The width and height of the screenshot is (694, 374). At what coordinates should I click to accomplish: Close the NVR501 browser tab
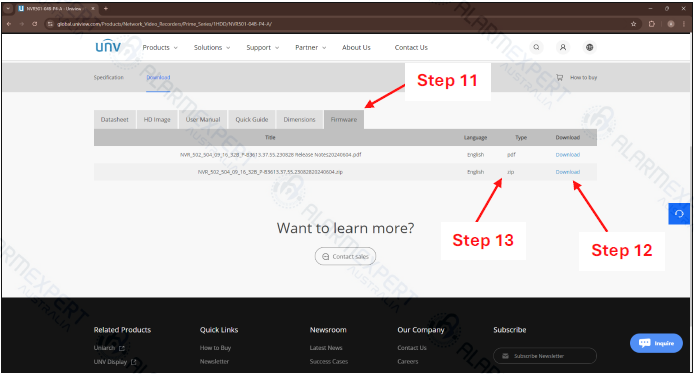pyautogui.click(x=93, y=8)
